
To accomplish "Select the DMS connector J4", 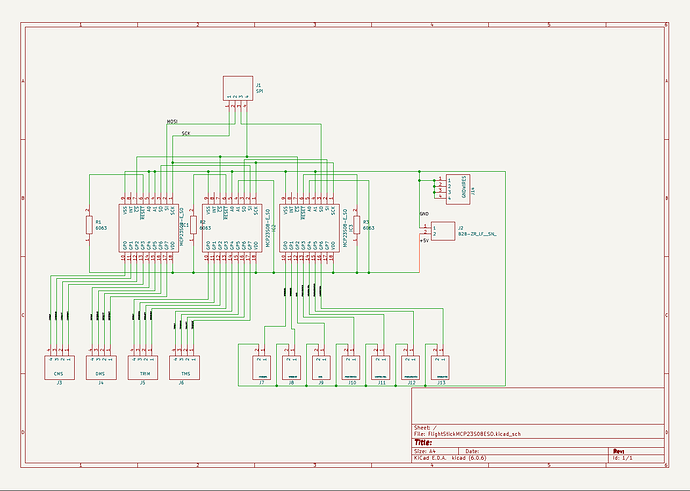I will pos(101,367).
